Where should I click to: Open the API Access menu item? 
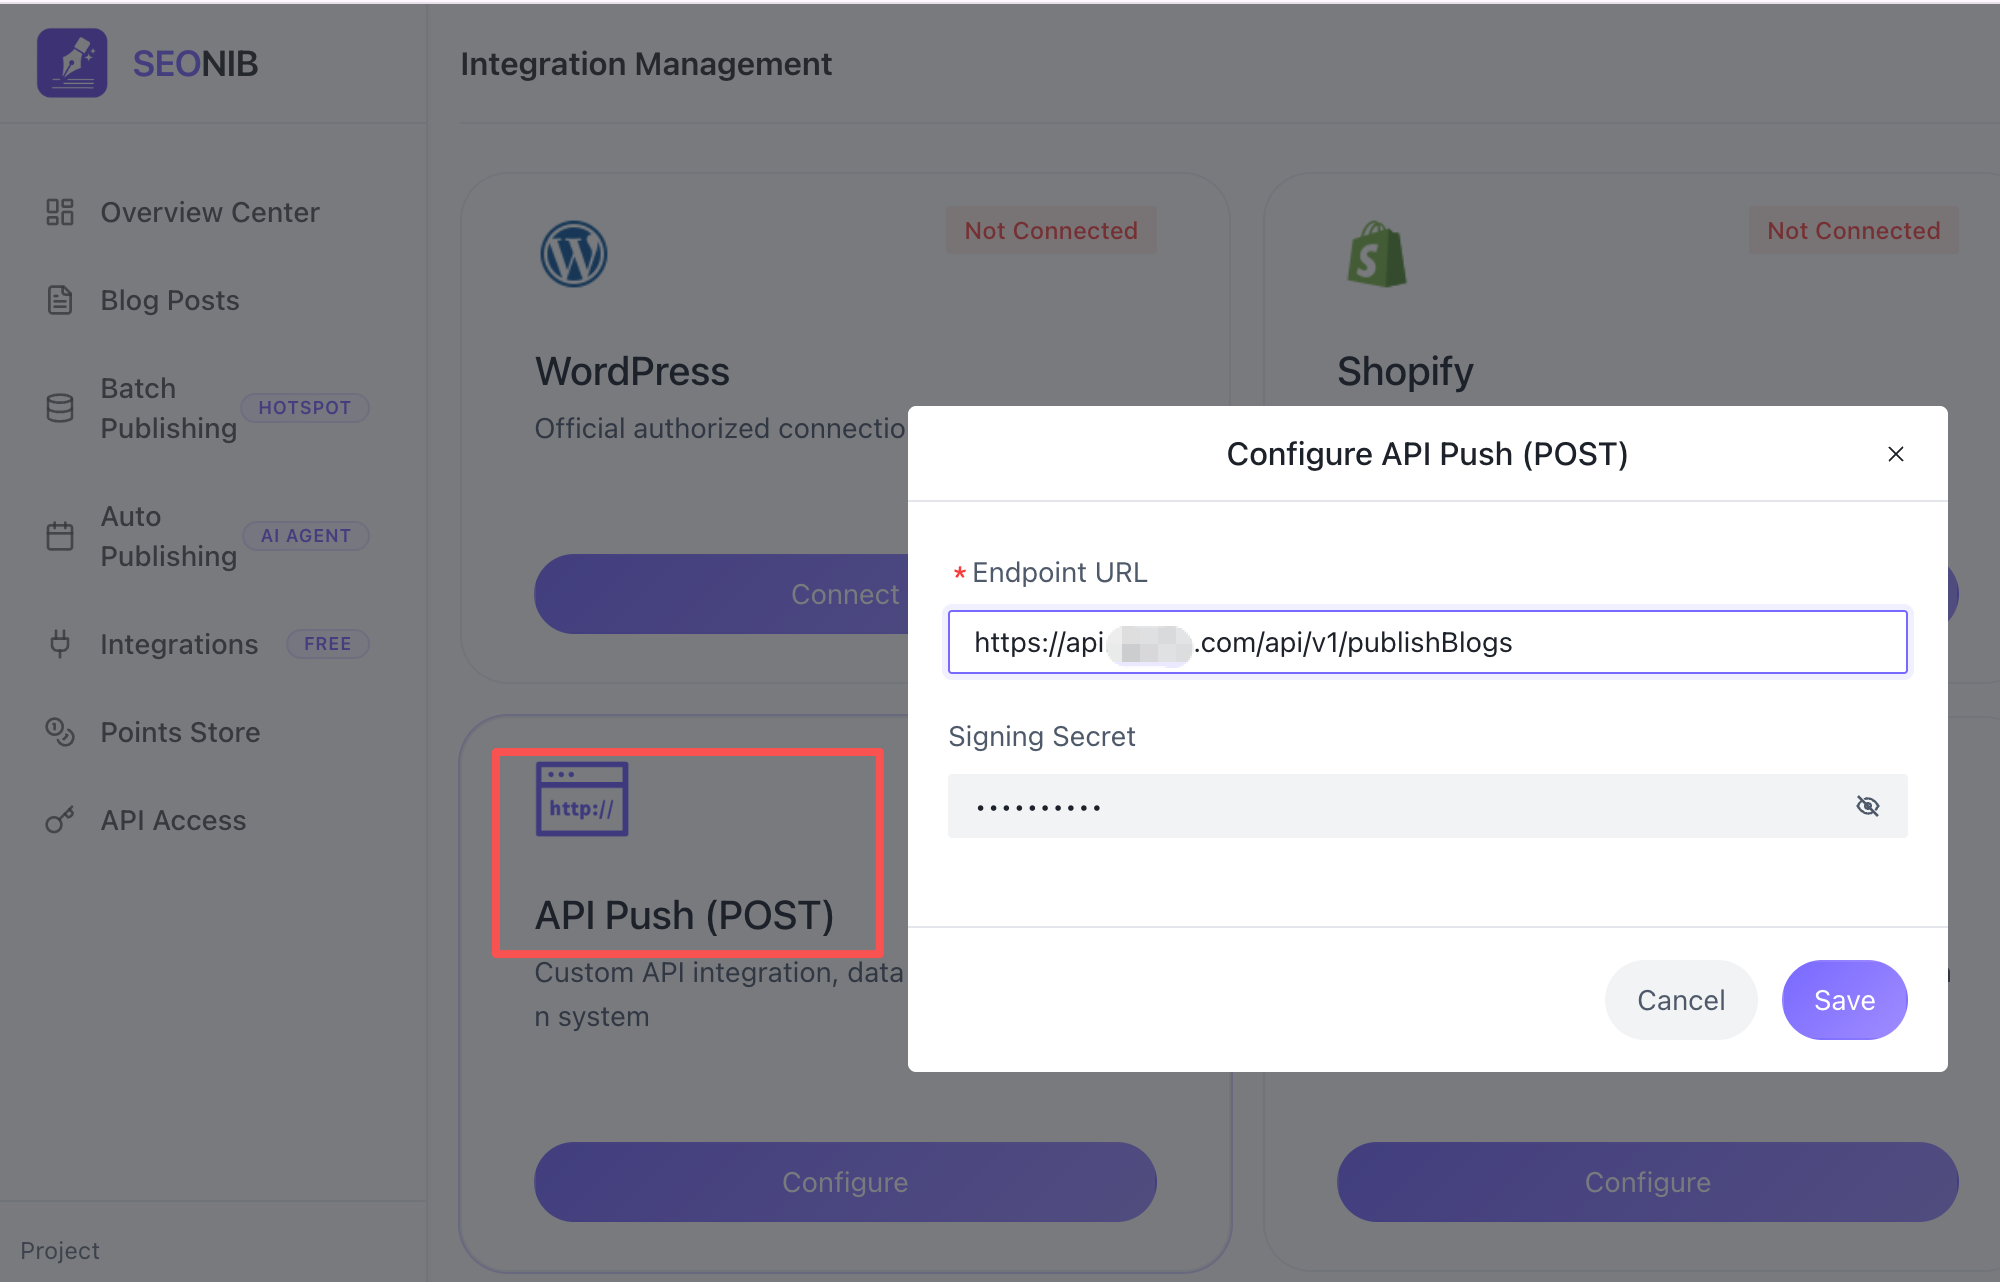tap(173, 820)
